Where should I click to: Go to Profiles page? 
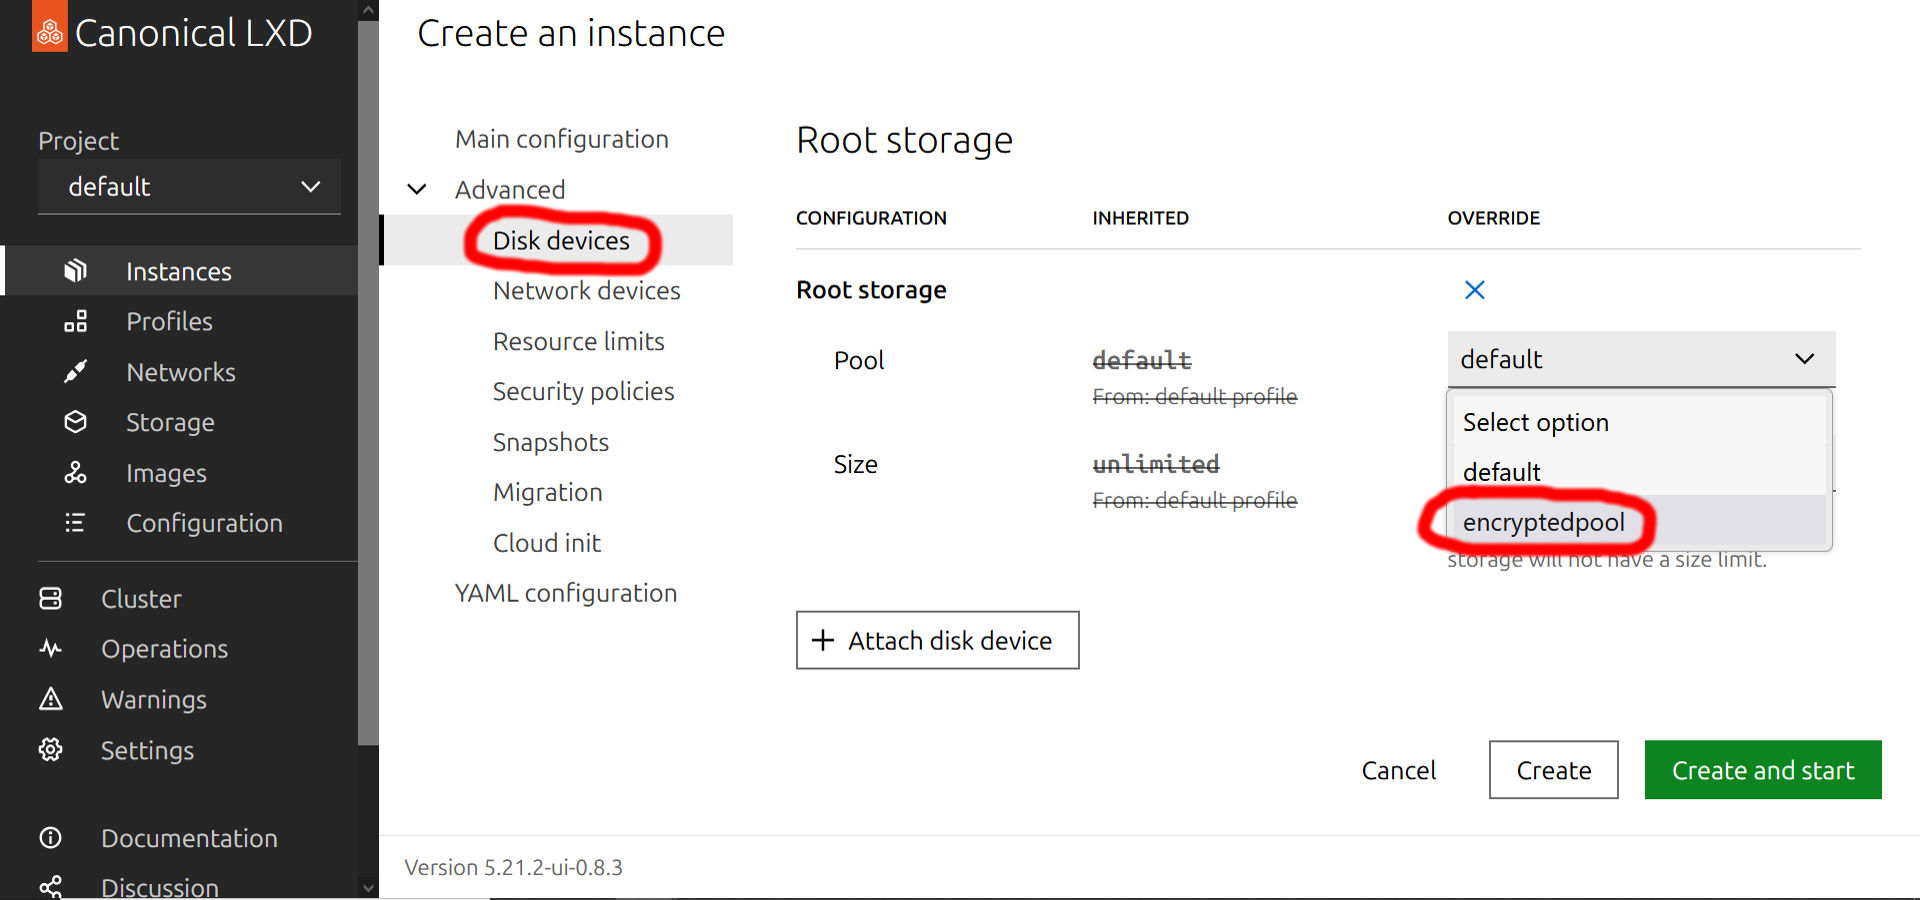tap(169, 321)
